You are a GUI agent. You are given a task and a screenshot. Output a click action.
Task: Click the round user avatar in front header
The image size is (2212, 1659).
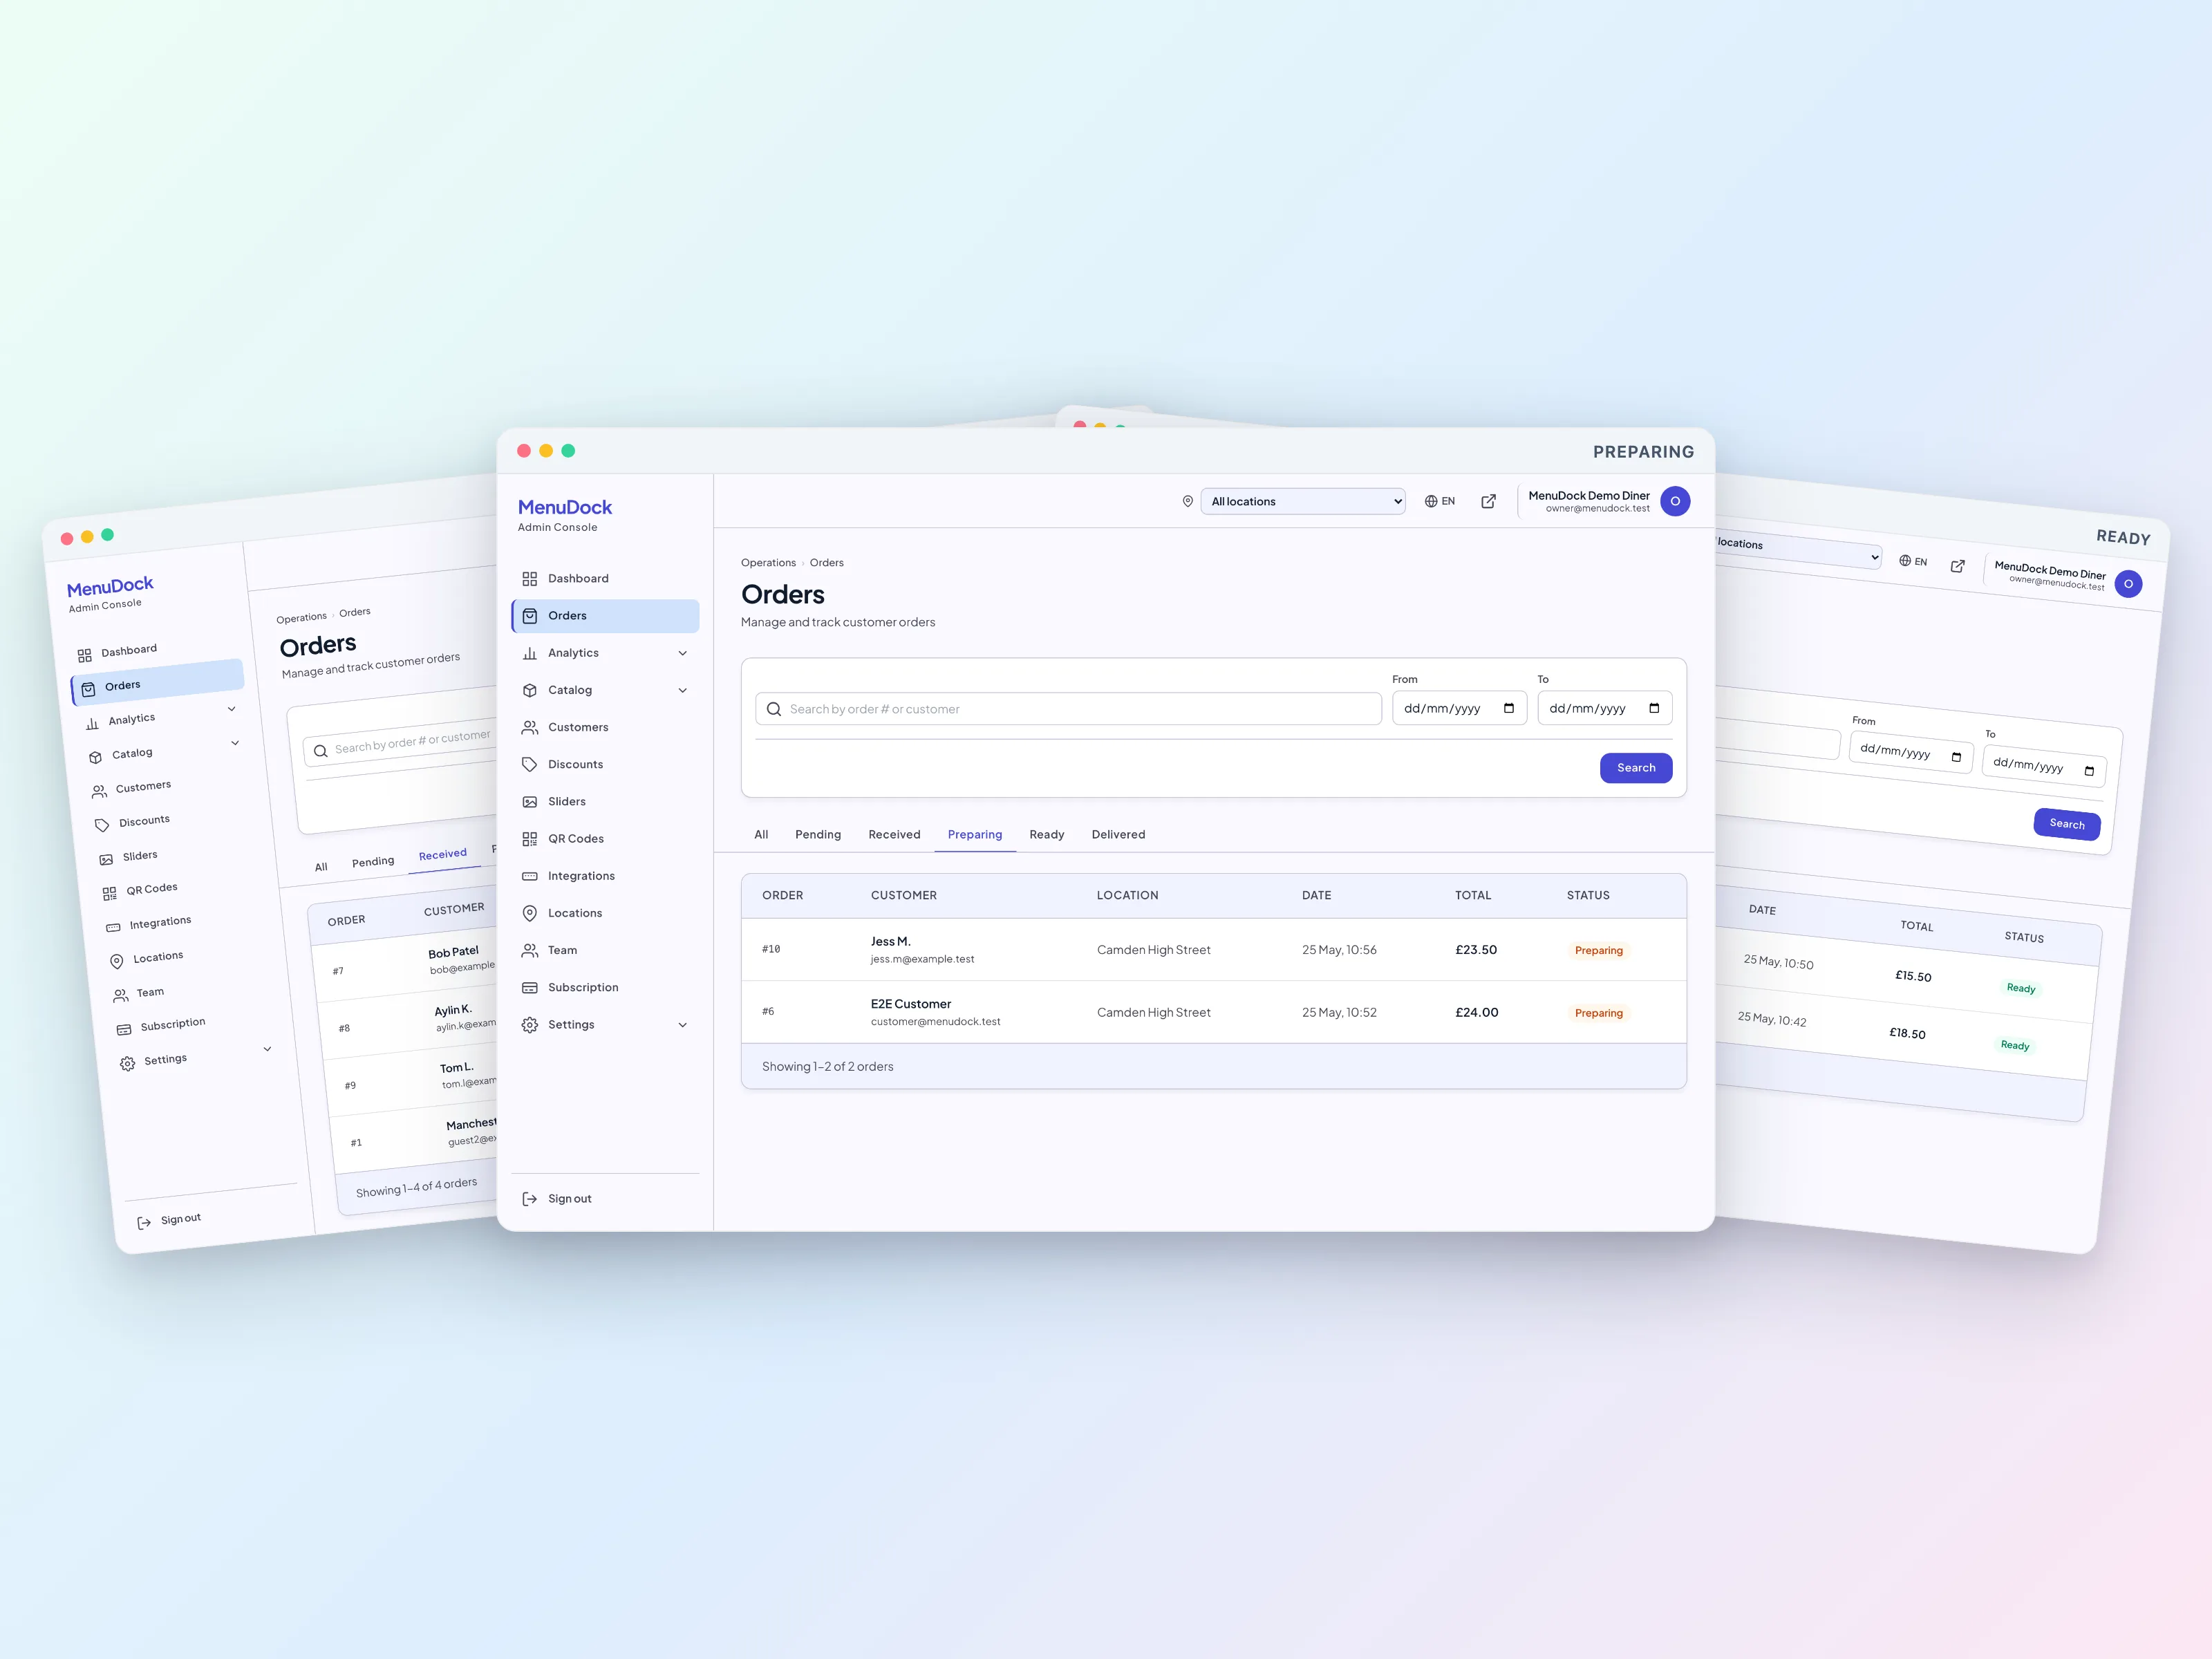coord(1675,501)
